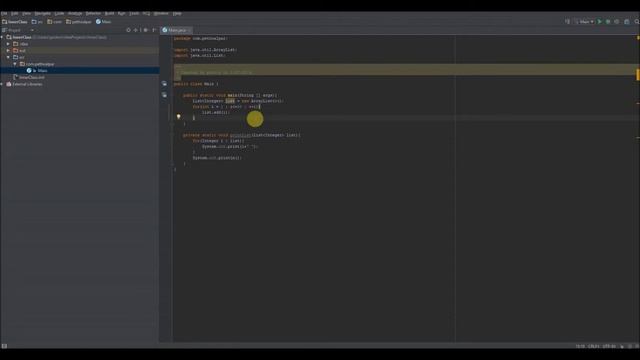Click the green Run button
The width and height of the screenshot is (640, 360).
tap(600, 22)
